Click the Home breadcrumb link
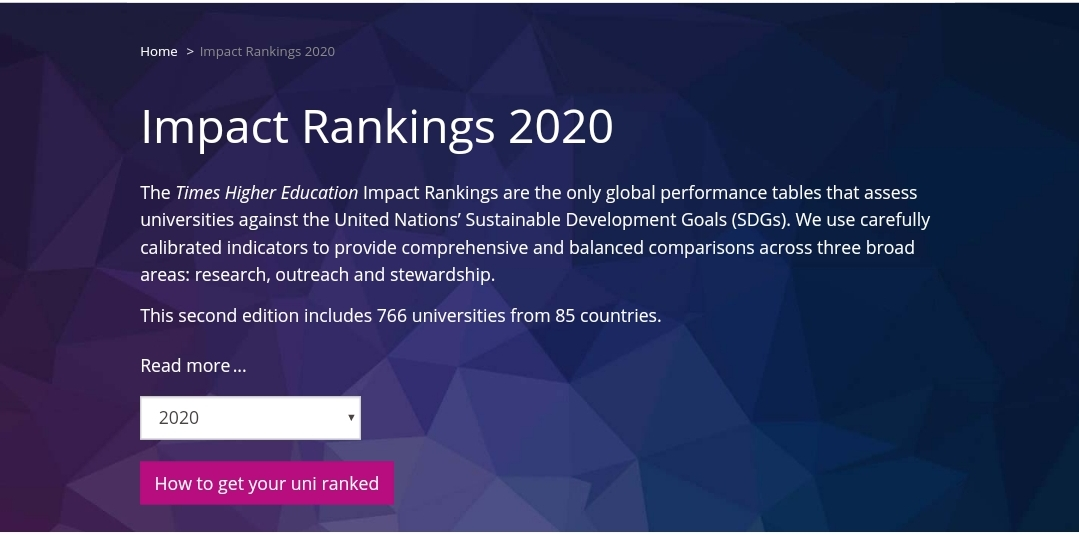 click(158, 51)
